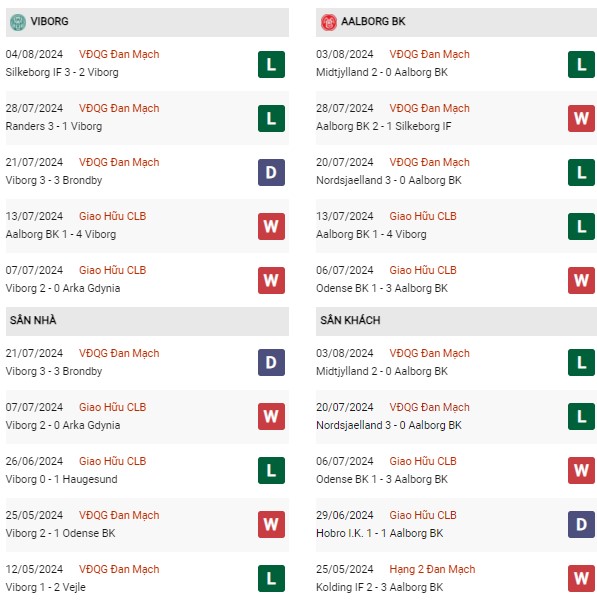Open the VĐQG Đan Mạch link on 04/08/2024
597x600 pixels.
tap(119, 54)
